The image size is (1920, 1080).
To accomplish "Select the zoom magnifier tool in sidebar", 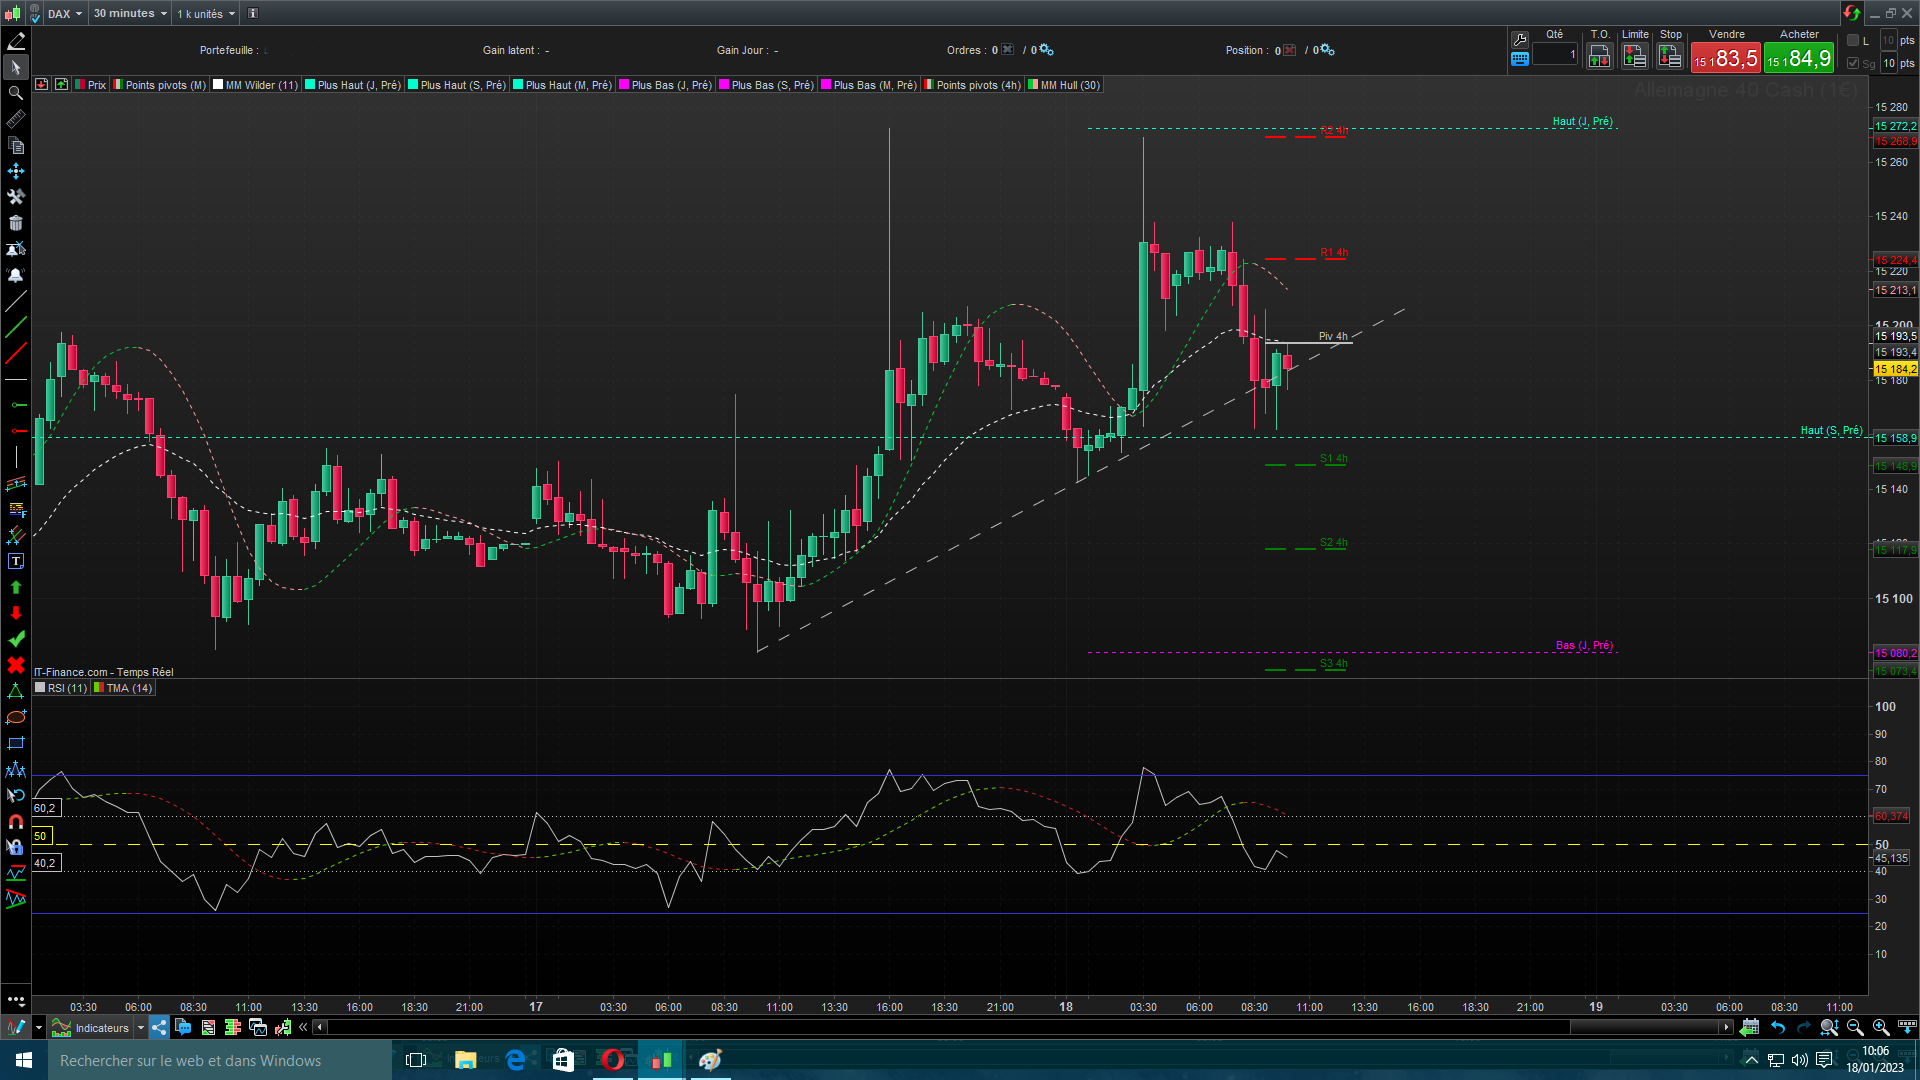I will pos(15,93).
